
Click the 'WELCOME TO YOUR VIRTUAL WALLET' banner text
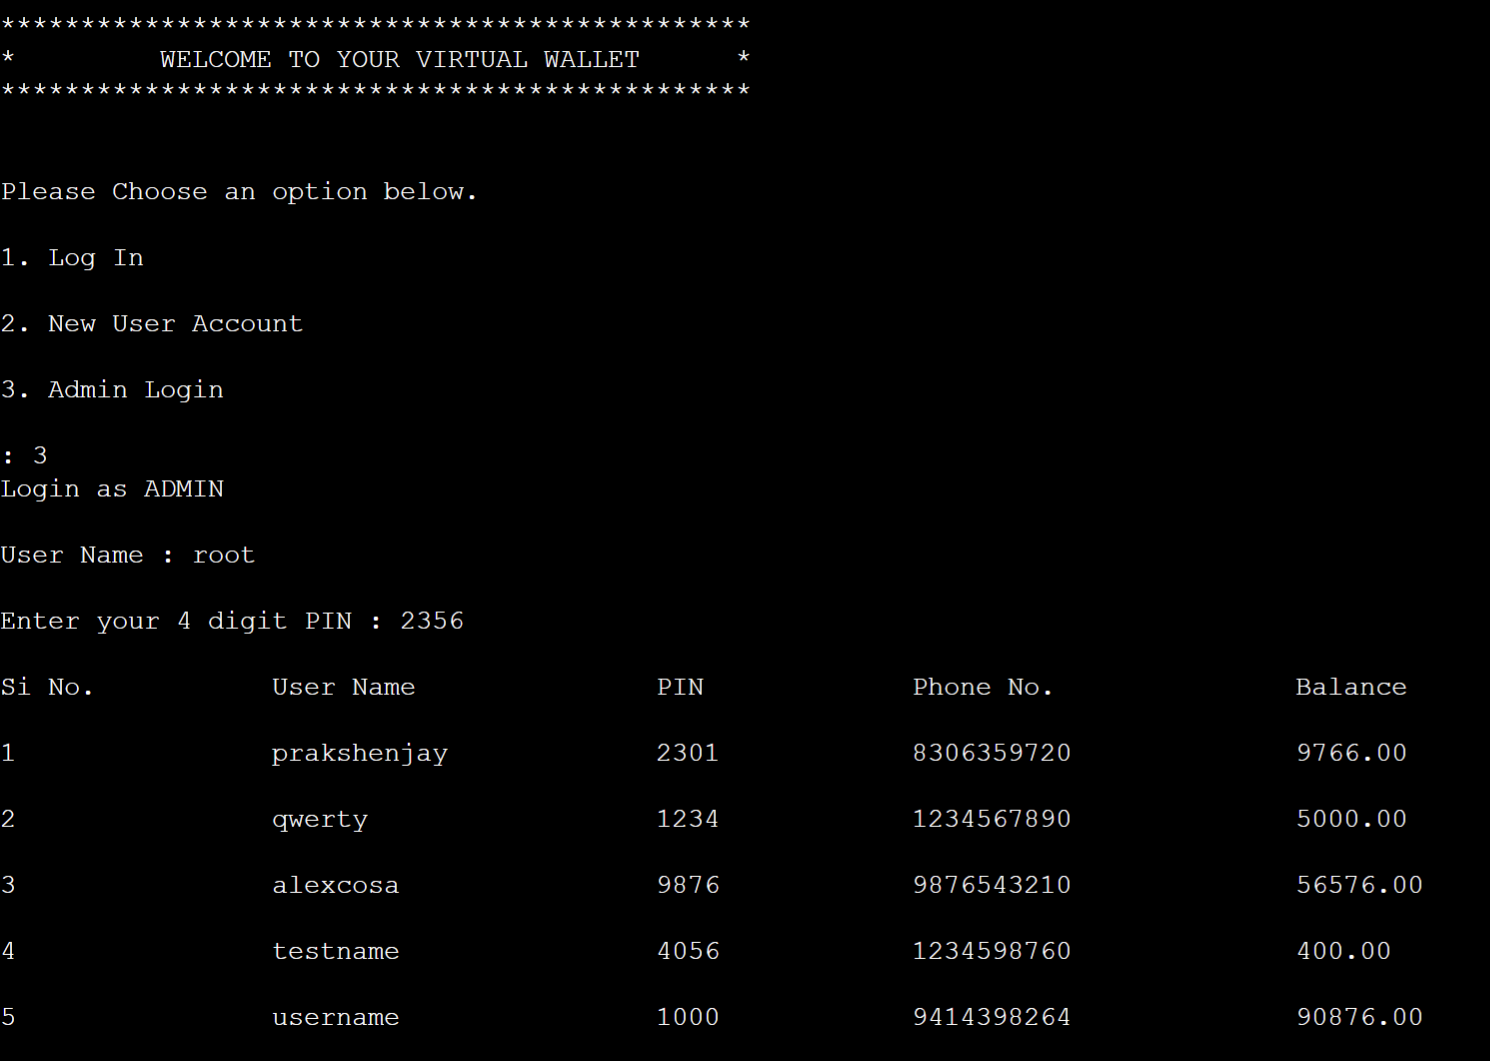click(399, 59)
